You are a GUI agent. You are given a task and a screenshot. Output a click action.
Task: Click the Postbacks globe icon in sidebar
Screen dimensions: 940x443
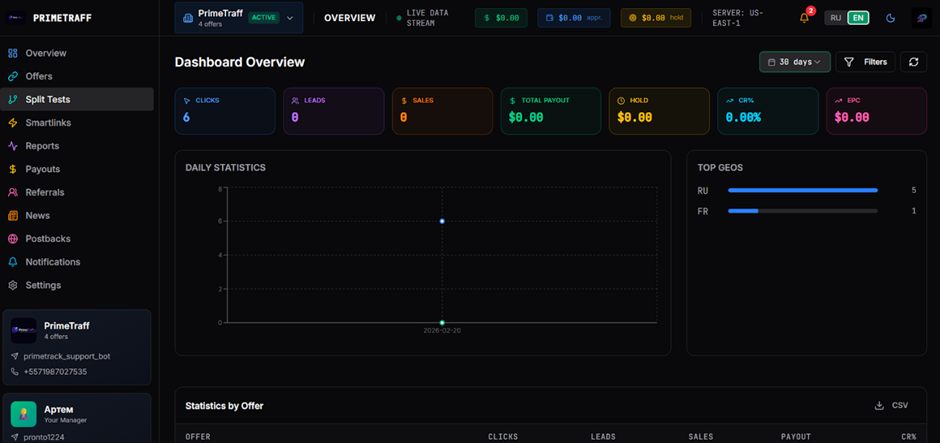pyautogui.click(x=13, y=239)
